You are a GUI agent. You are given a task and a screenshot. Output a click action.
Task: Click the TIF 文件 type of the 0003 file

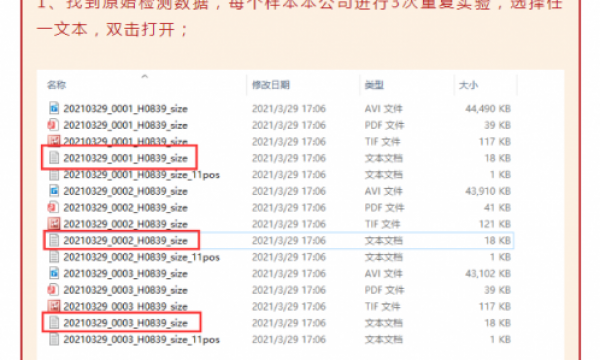click(x=382, y=306)
